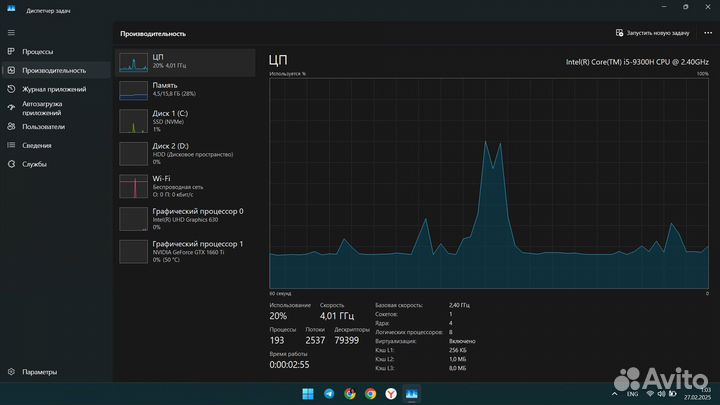Click the Логических процессоров label
Image resolution: width=720 pixels, height=405 pixels.
point(409,332)
